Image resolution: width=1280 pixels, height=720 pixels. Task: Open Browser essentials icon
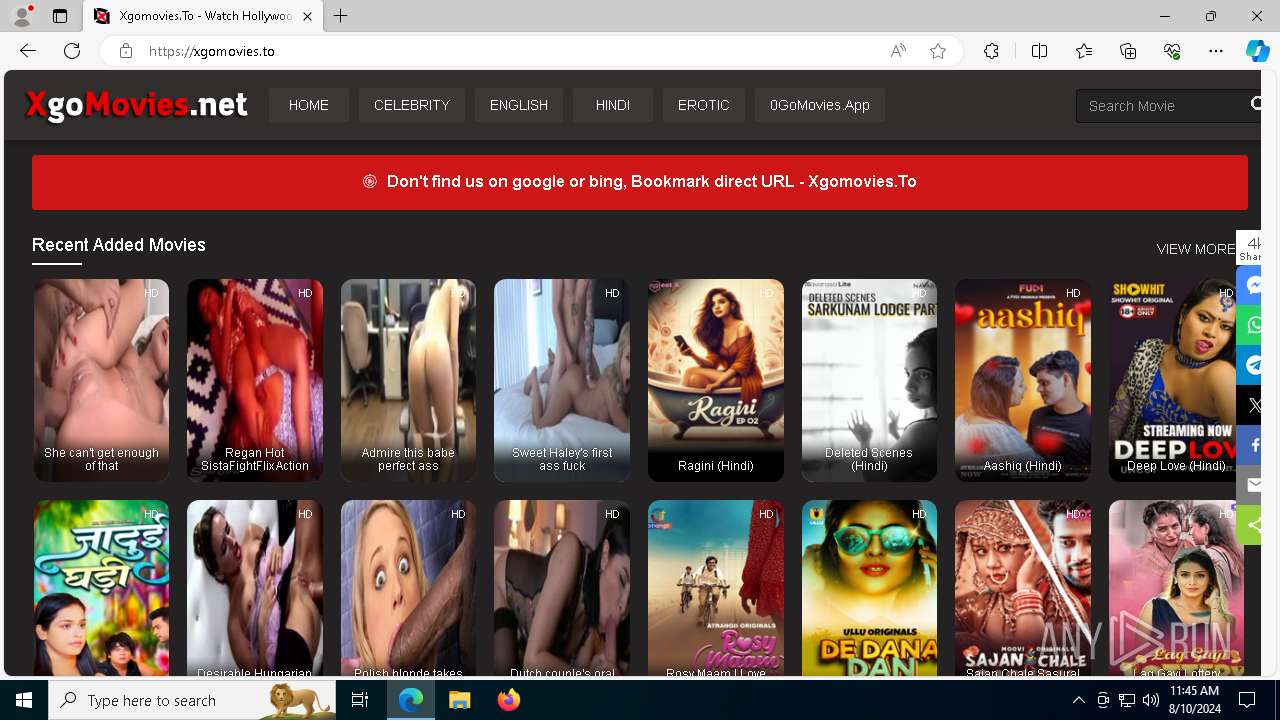coord(1172,51)
